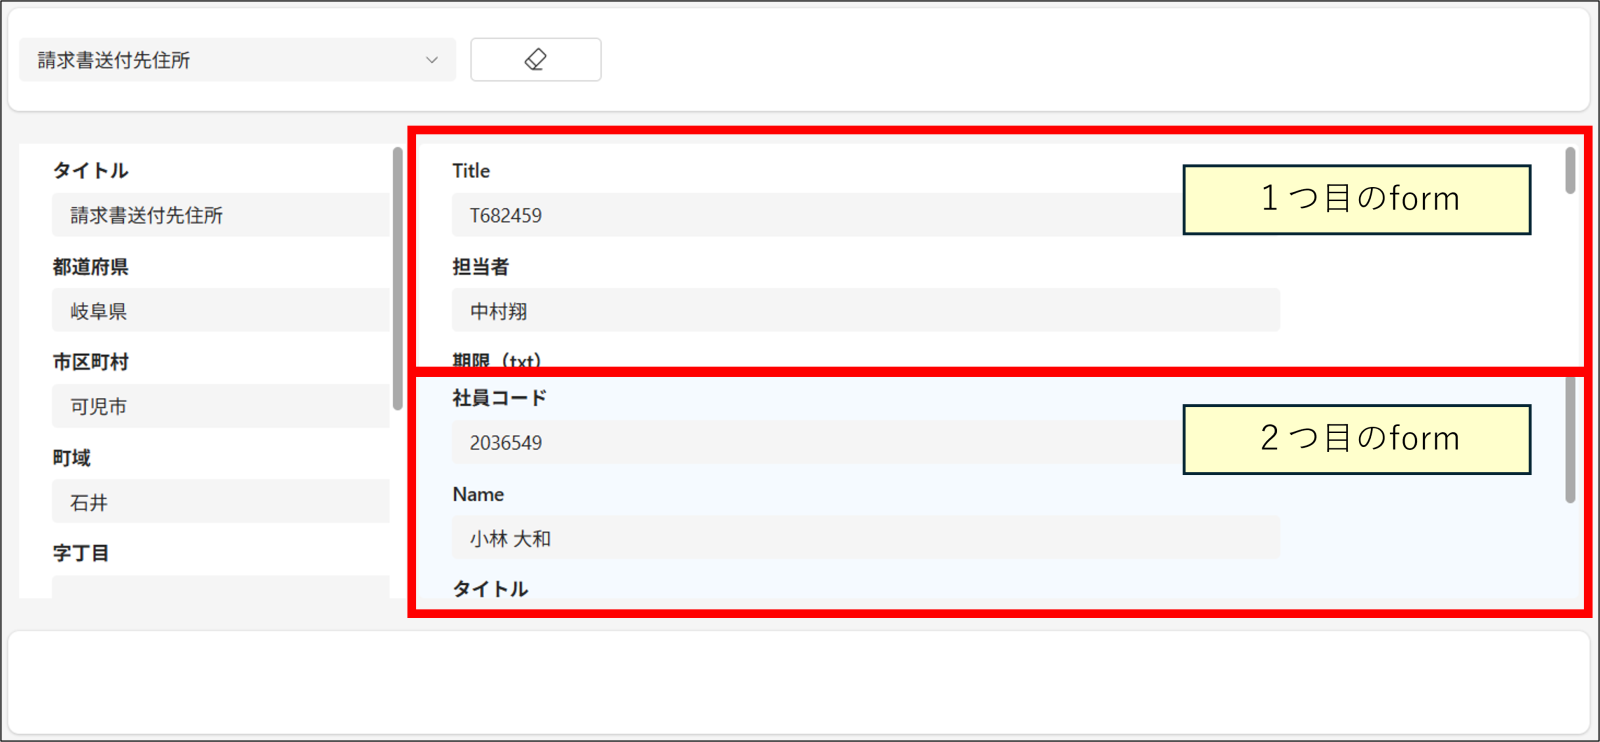1600x742 pixels.
Task: Click the yellow 2つ目のform annotation box
Action: pos(1356,439)
